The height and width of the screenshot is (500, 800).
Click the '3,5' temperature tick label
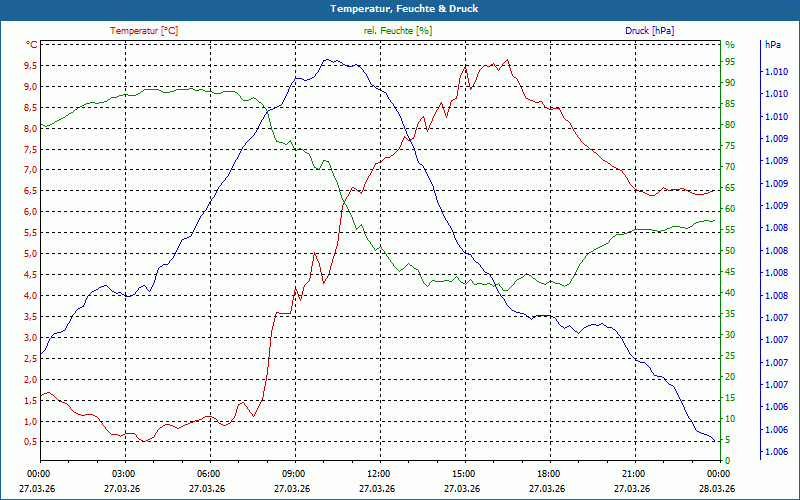(x=32, y=316)
